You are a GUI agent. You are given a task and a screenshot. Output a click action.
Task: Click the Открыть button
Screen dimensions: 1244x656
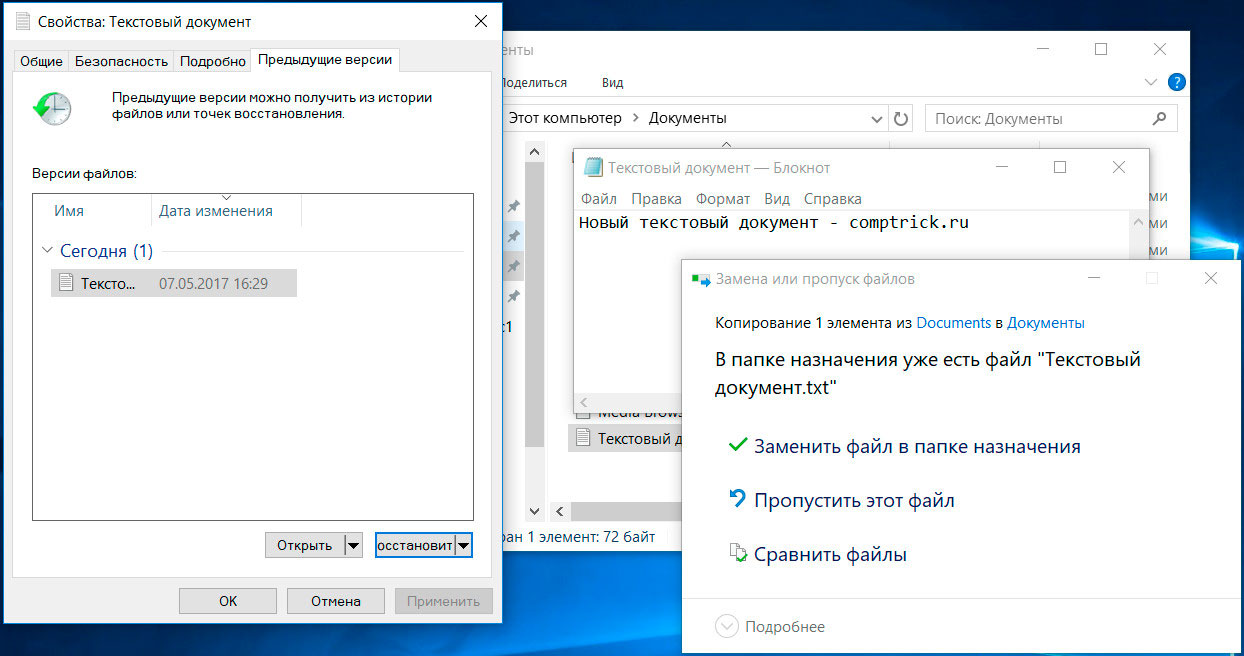click(x=305, y=545)
